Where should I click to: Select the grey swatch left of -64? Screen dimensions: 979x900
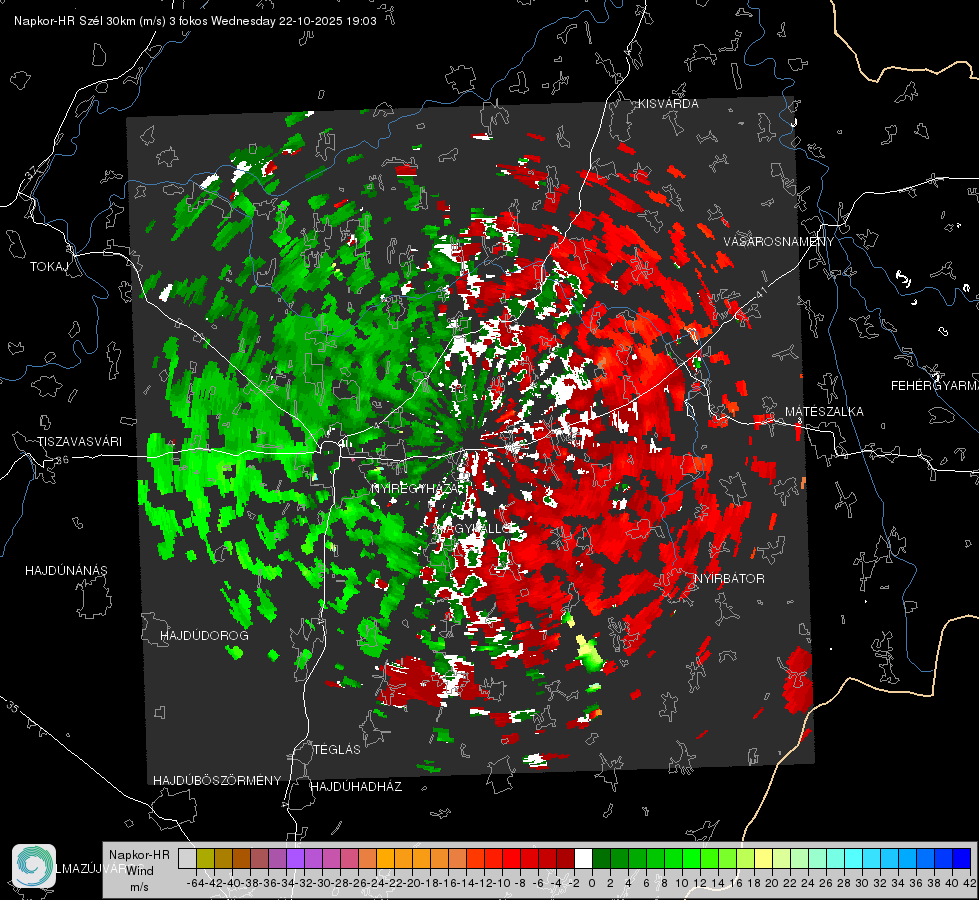coord(187,858)
